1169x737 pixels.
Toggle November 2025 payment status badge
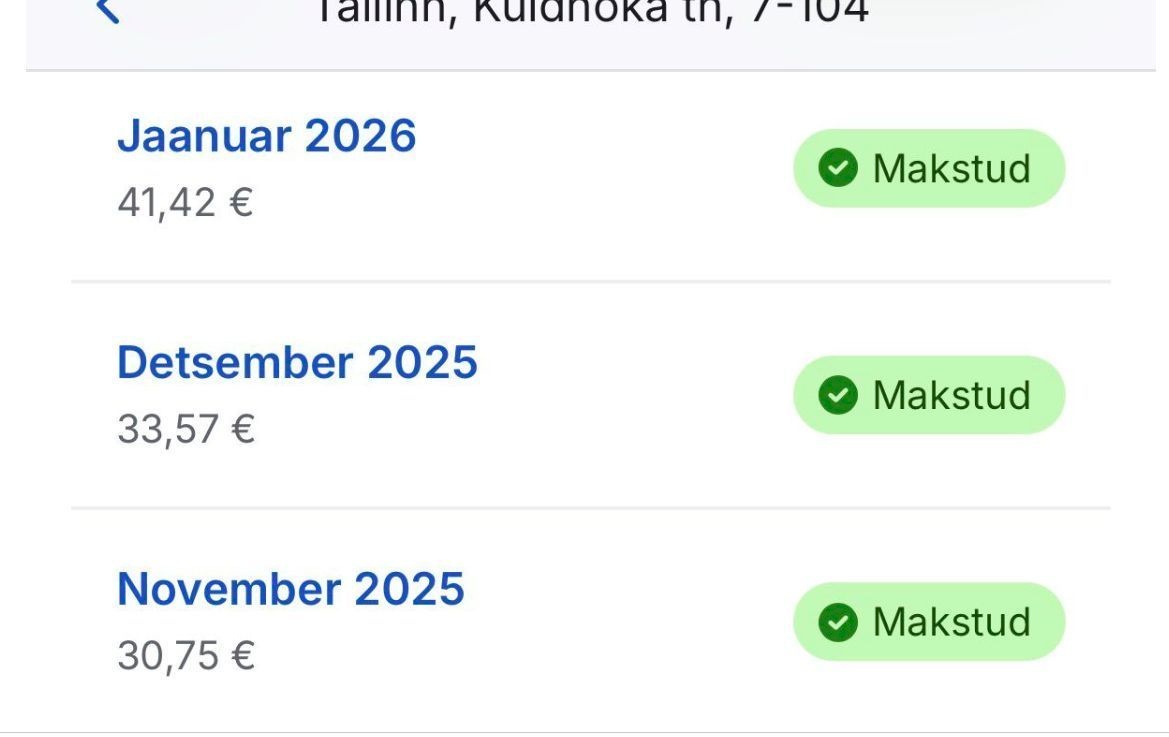pos(928,621)
